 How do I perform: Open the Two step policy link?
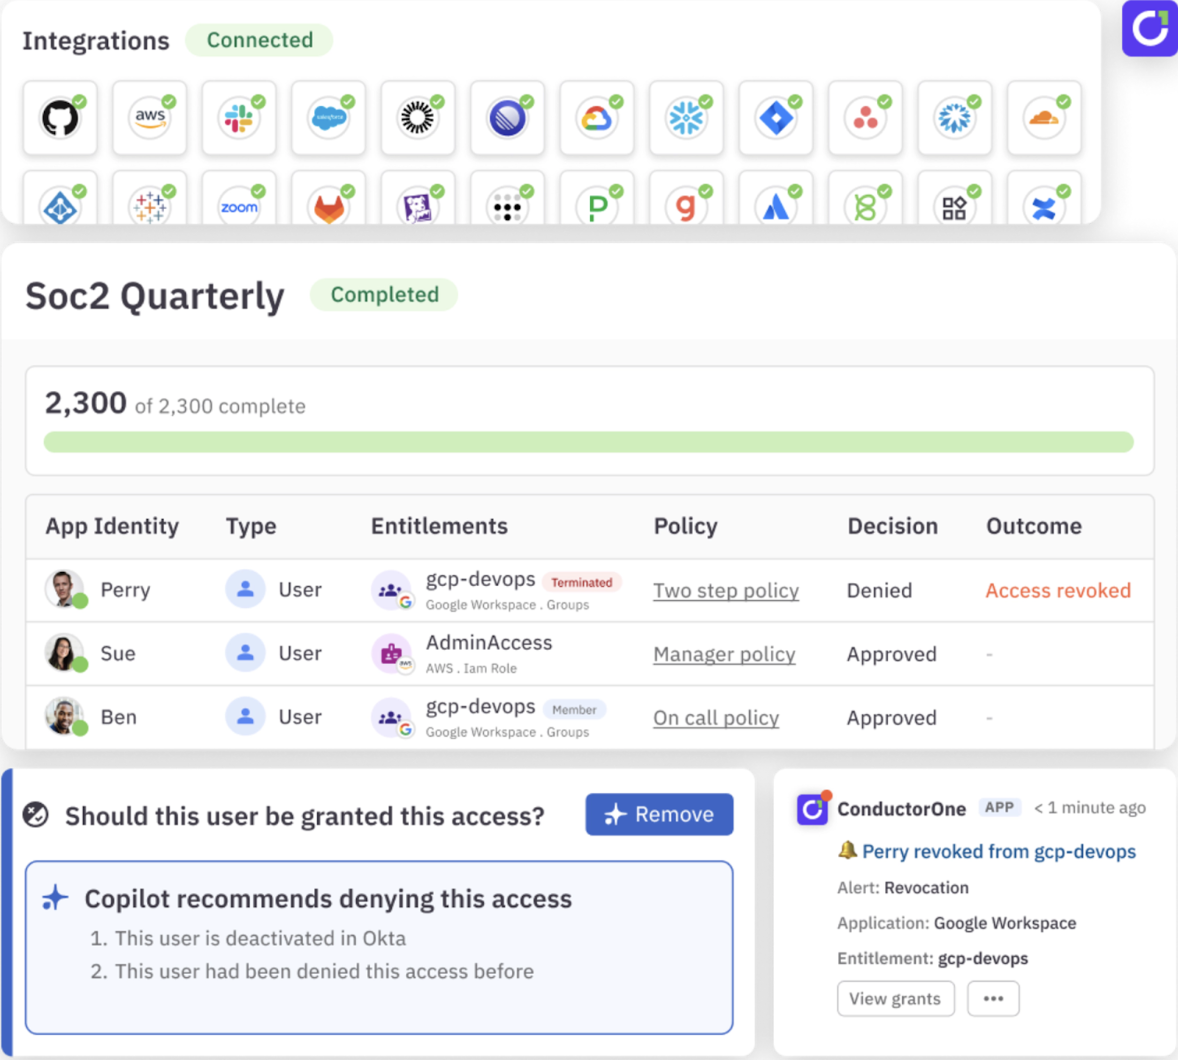pos(726,590)
